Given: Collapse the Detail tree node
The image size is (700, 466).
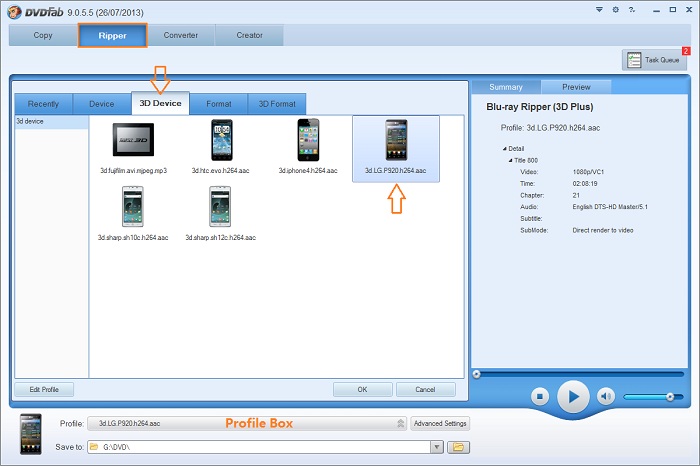Looking at the screenshot, I should 504,149.
